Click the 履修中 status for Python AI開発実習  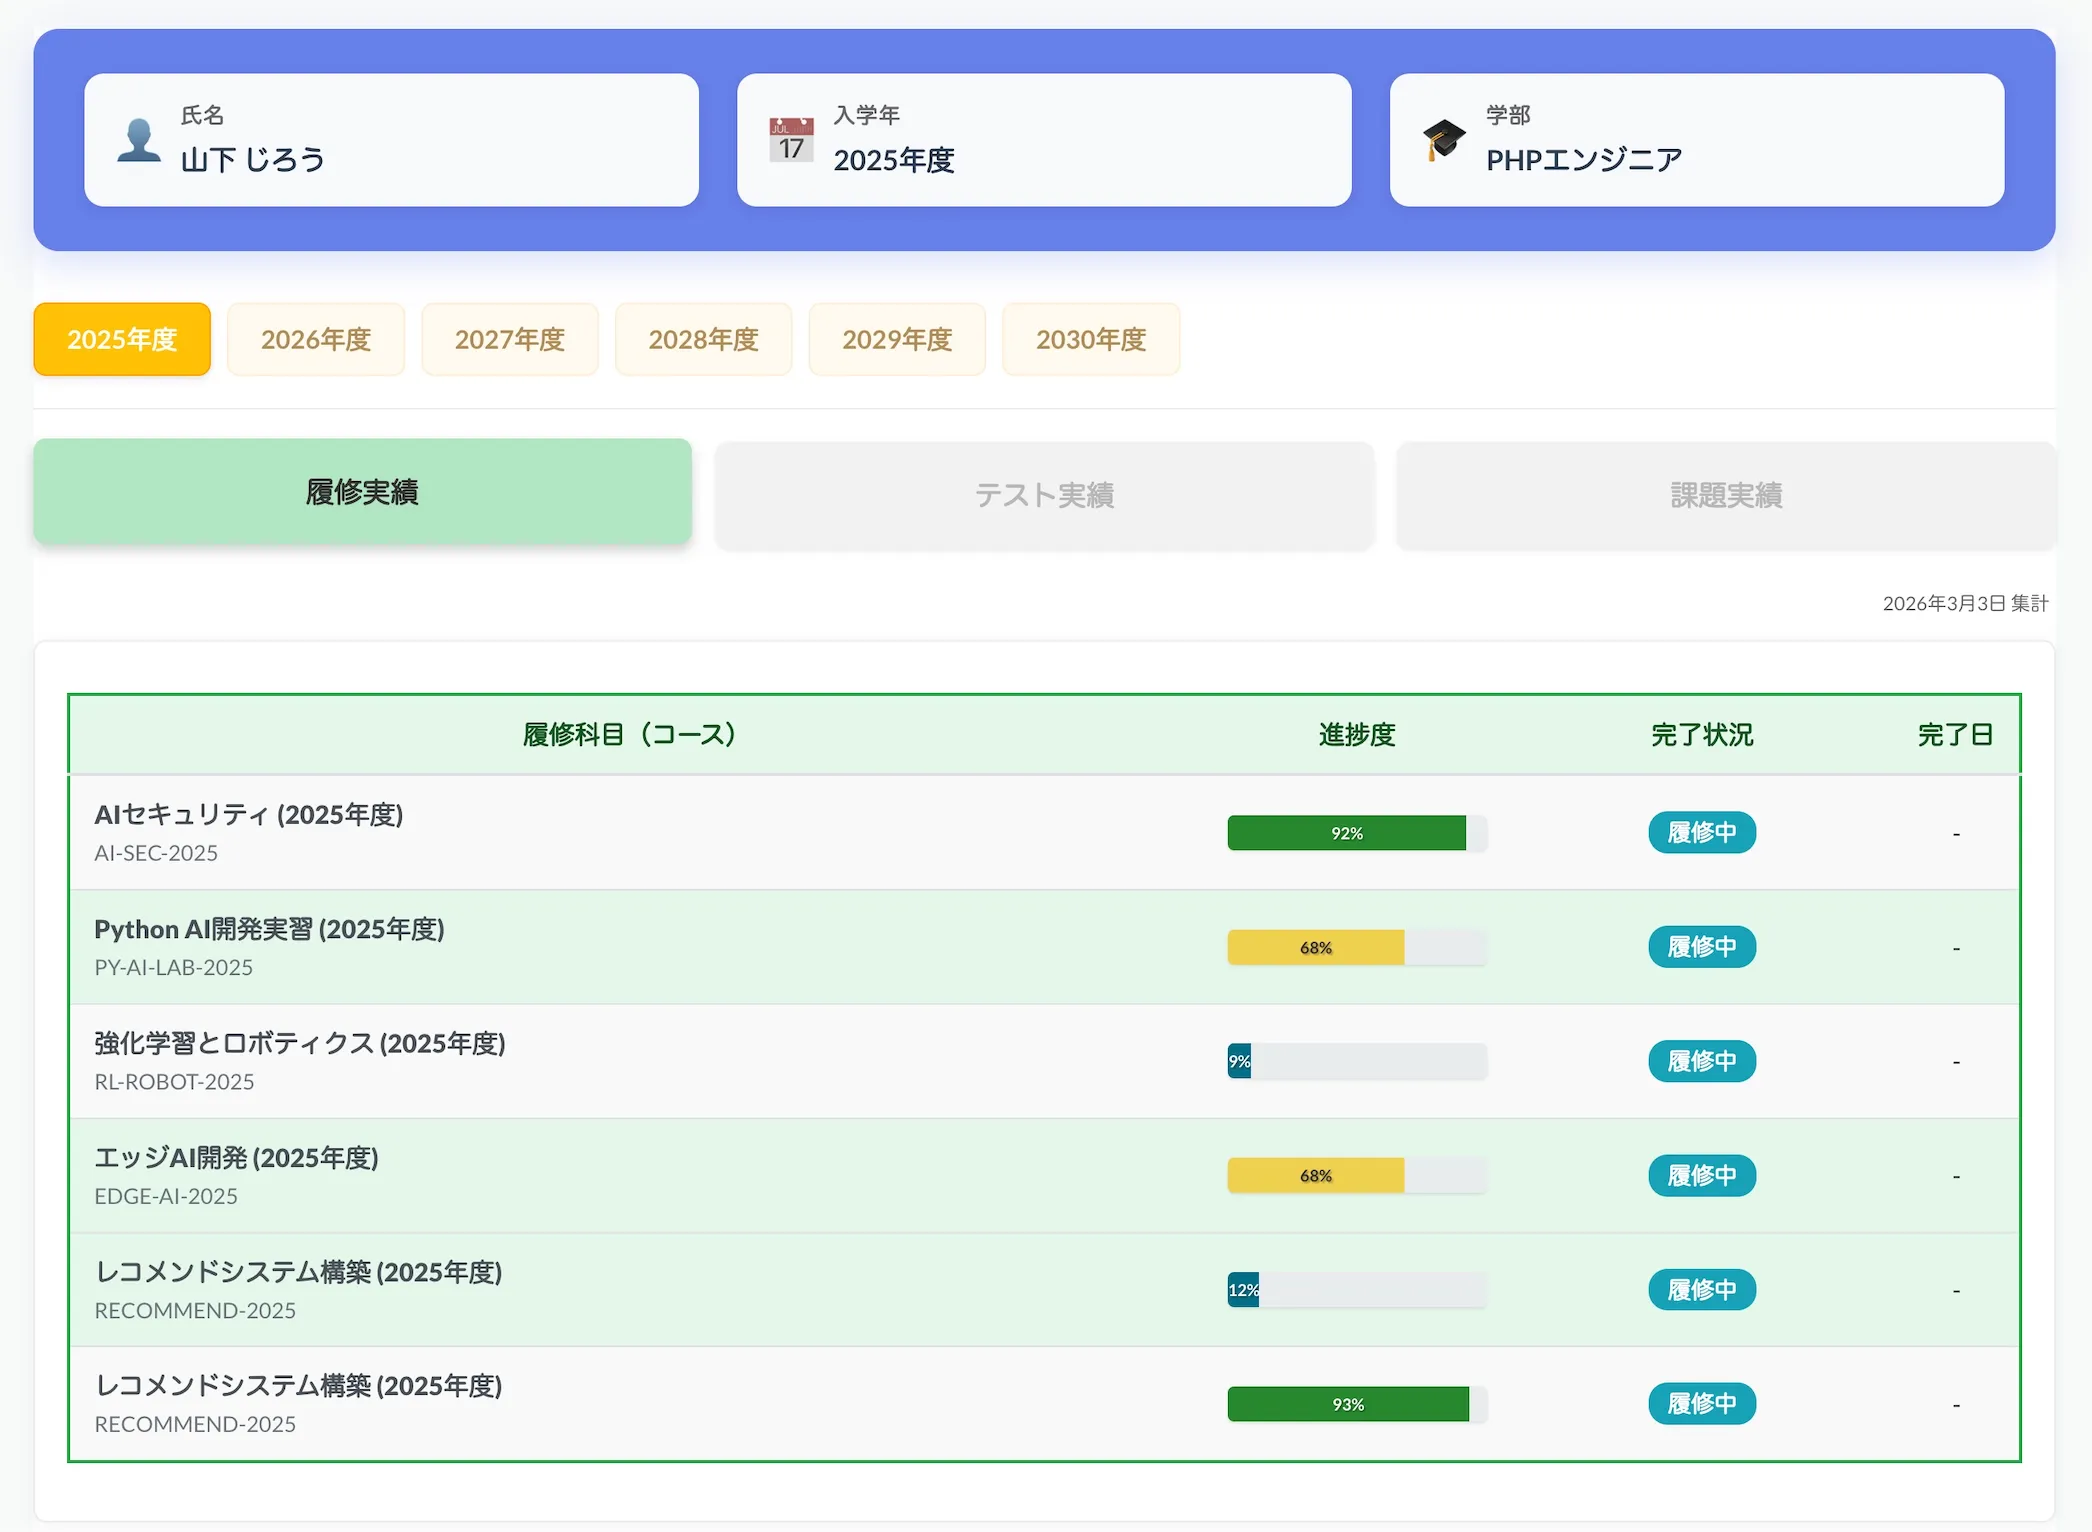1700,946
